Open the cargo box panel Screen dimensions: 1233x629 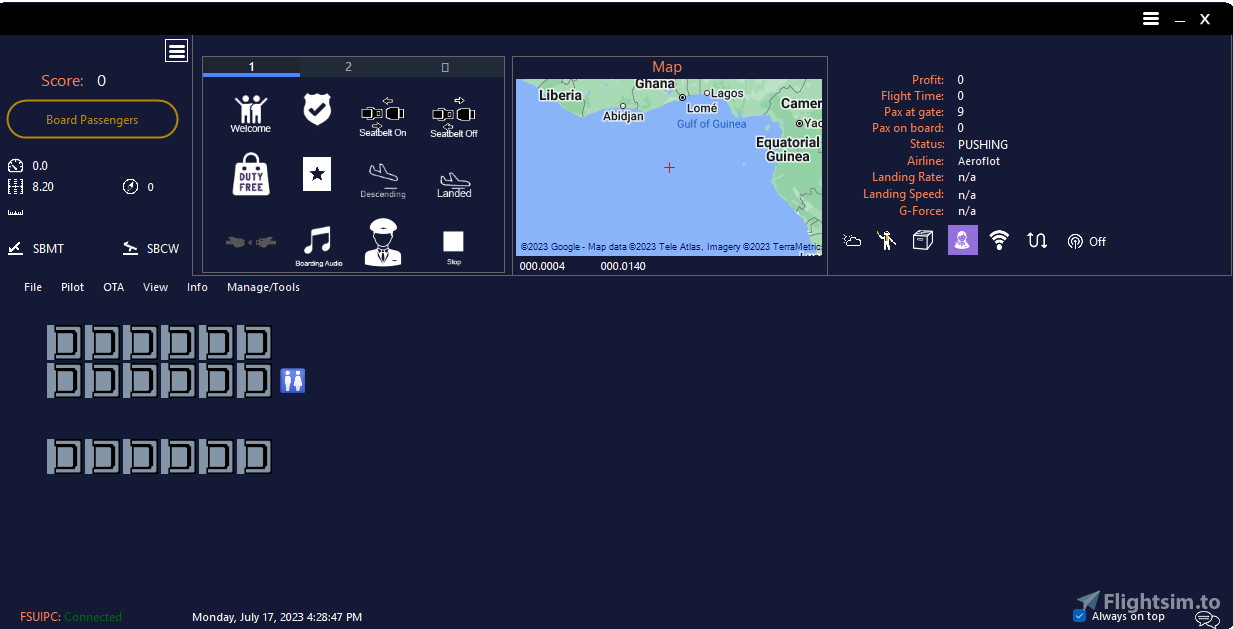pyautogui.click(x=922, y=240)
